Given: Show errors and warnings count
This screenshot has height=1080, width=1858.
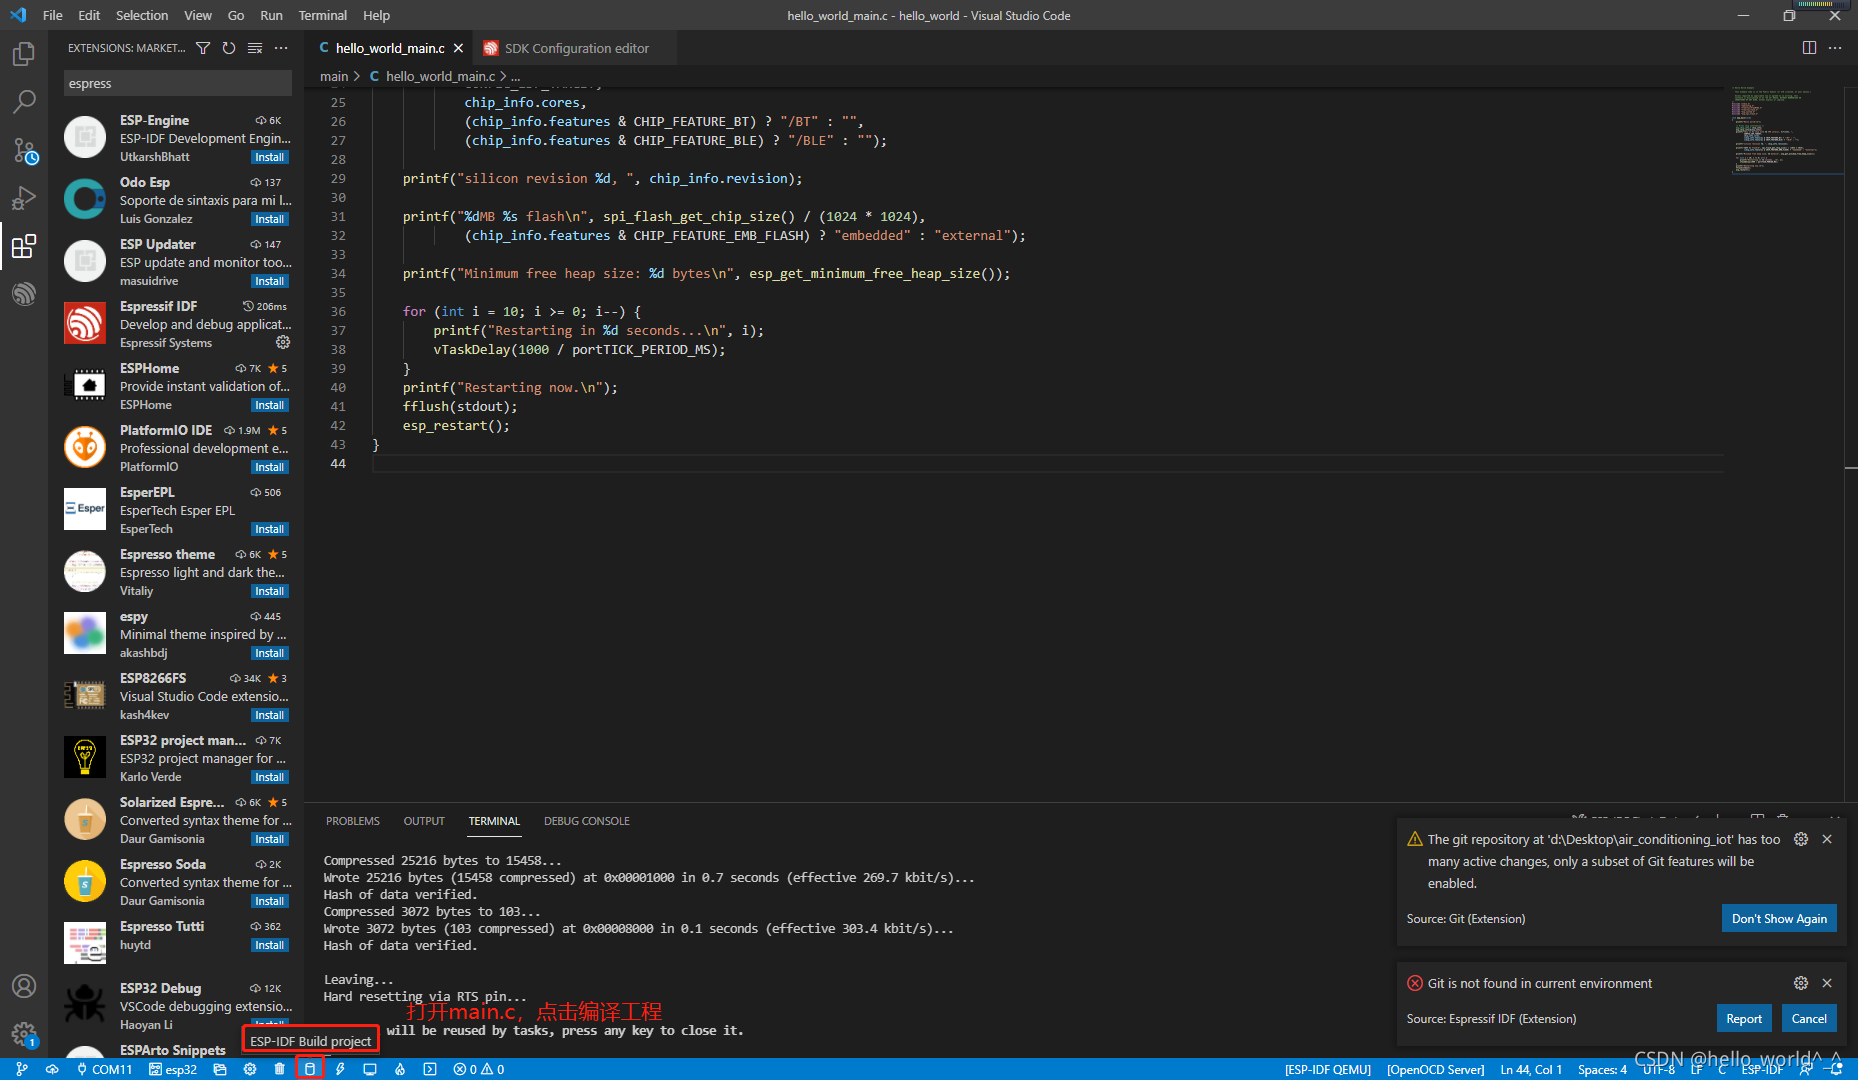Looking at the screenshot, I should coord(479,1069).
